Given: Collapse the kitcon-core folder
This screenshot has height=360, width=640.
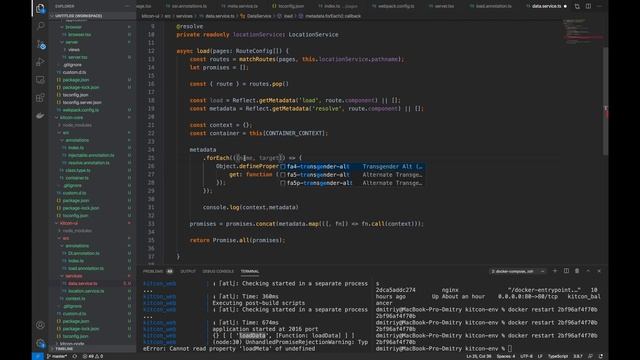Looking at the screenshot, I should coord(71,118).
